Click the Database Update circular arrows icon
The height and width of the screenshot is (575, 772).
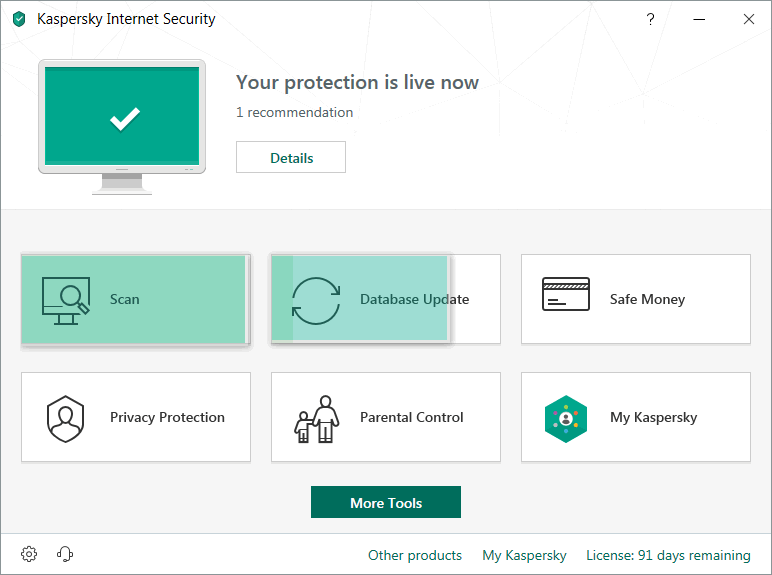coord(316,301)
